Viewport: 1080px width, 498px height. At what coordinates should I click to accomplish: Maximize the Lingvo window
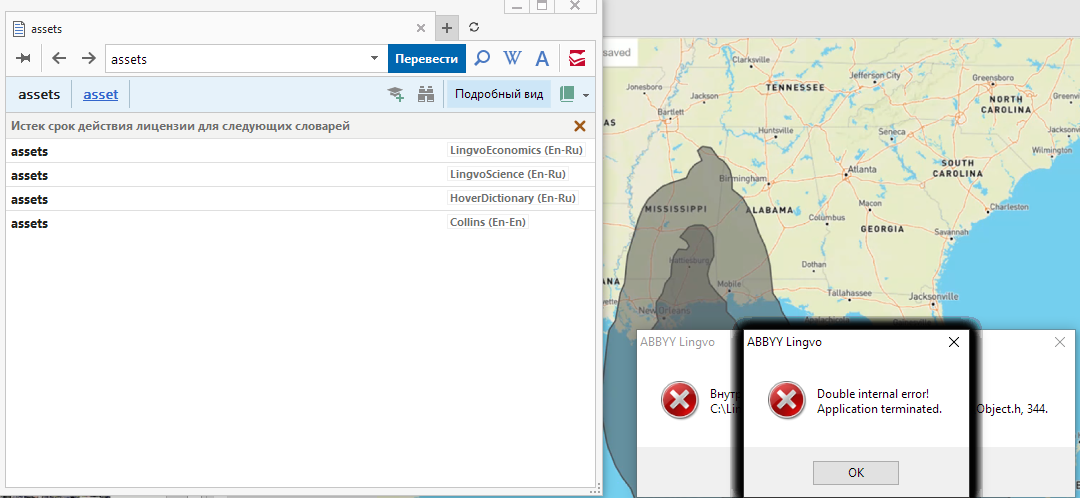tap(542, 6)
